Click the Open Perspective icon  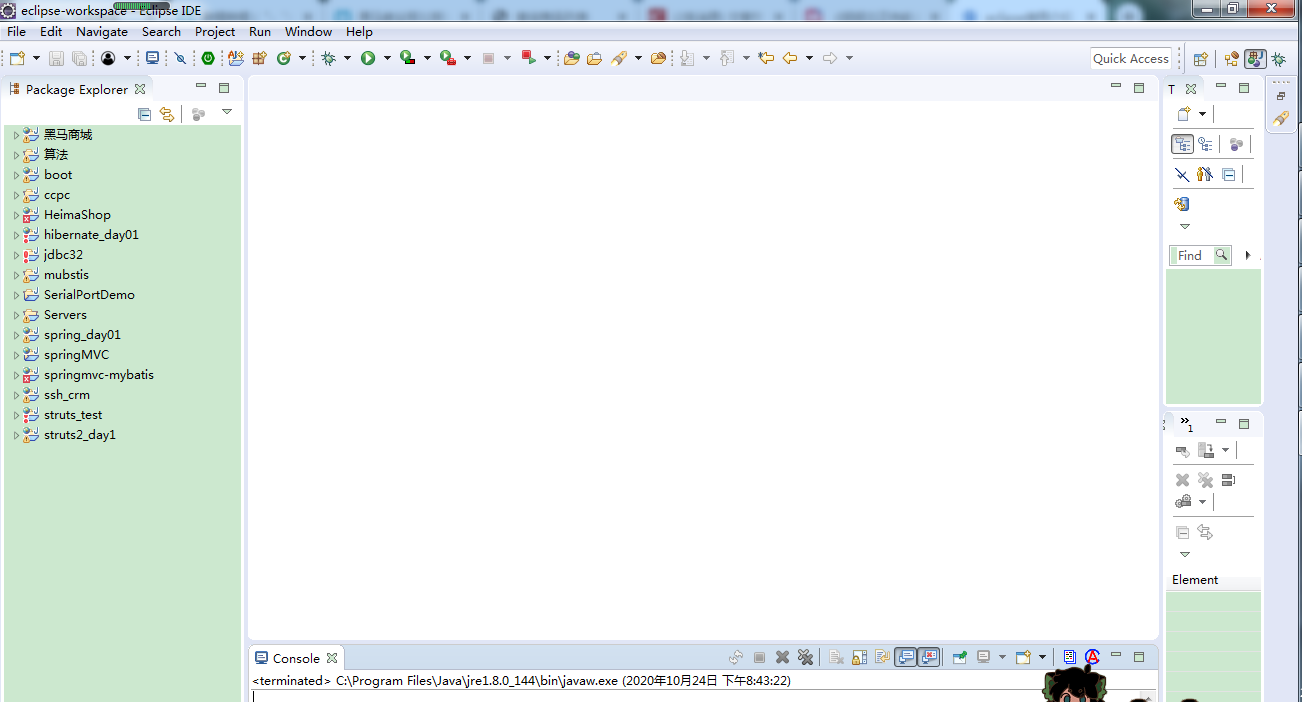pos(1201,59)
